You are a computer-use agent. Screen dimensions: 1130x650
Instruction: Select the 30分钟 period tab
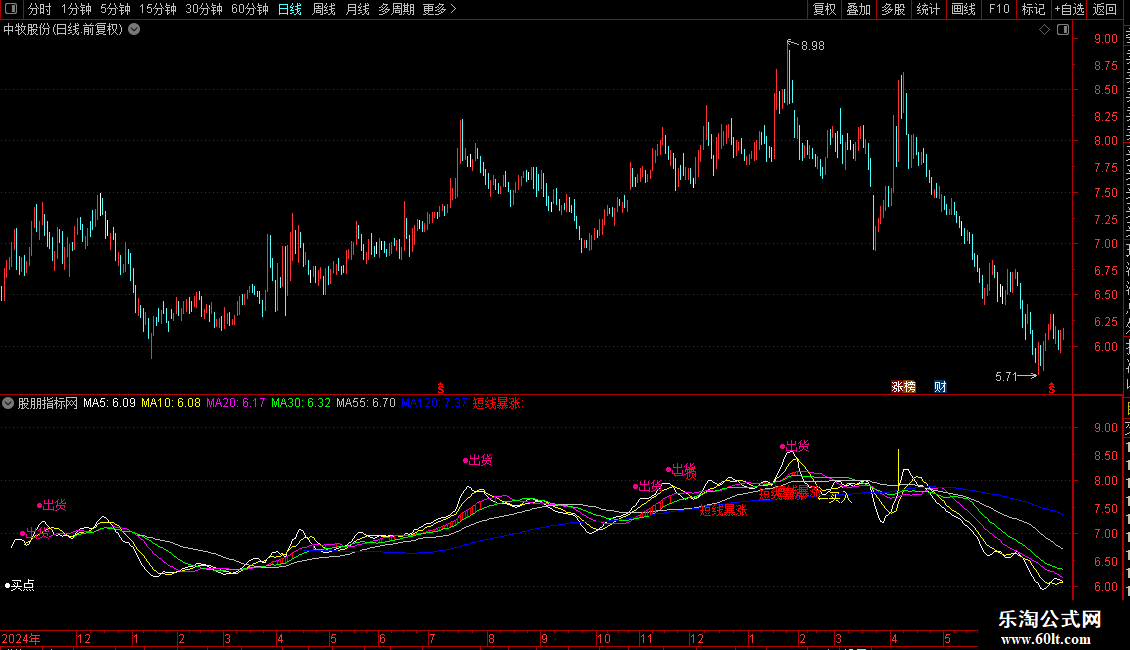click(x=204, y=9)
